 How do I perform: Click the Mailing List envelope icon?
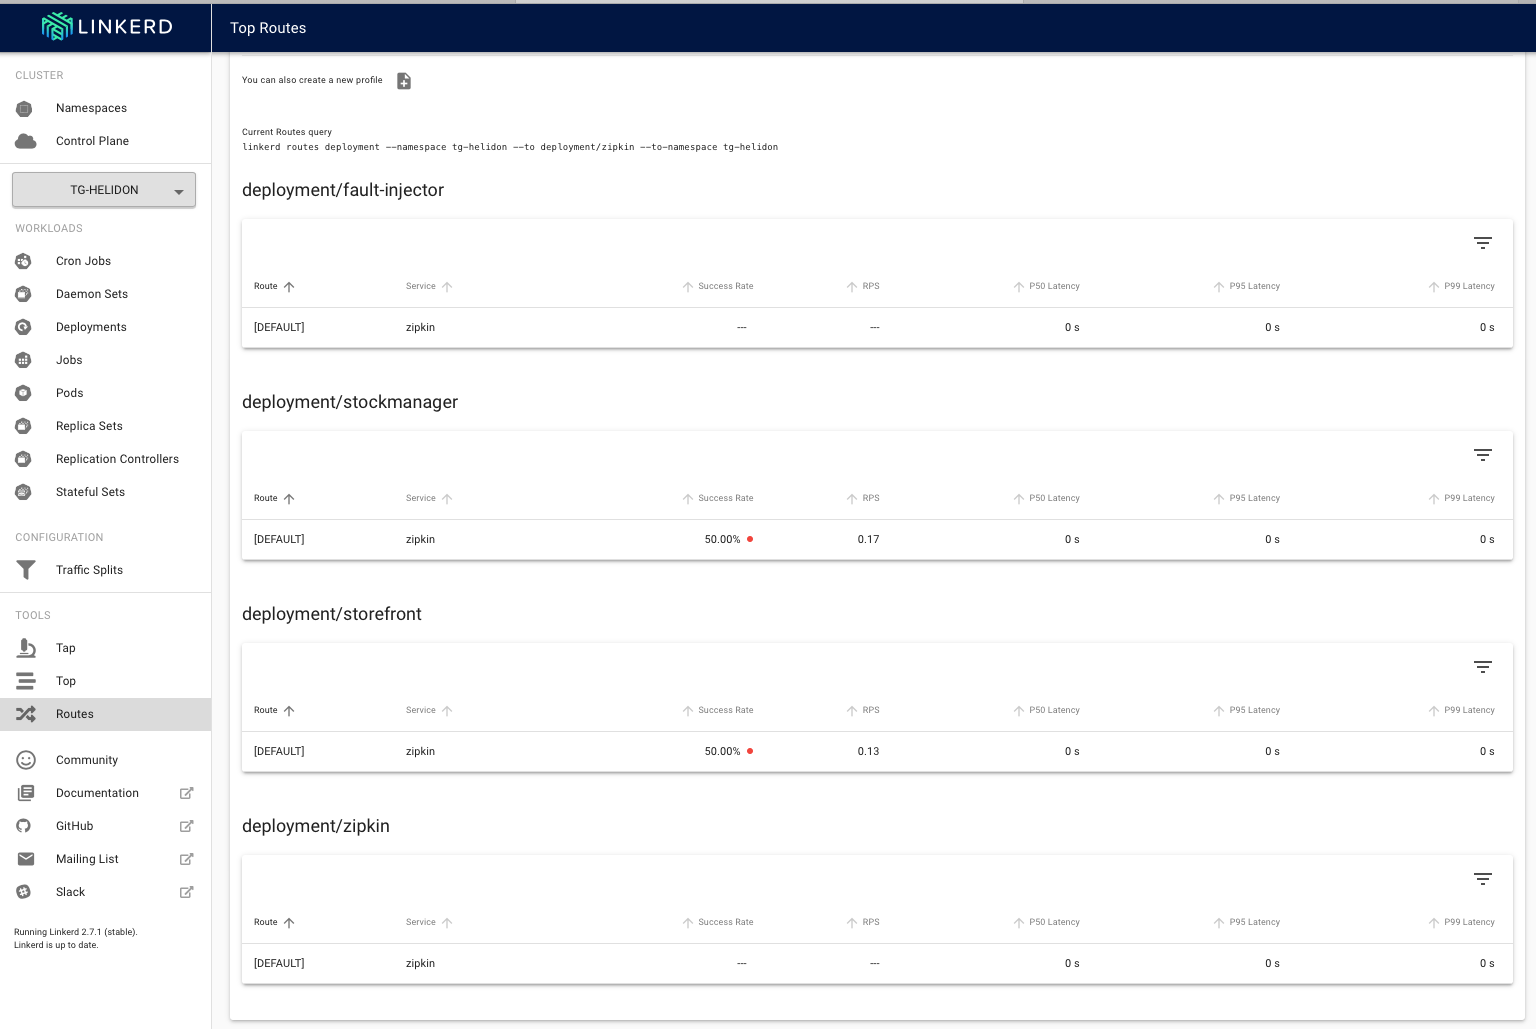point(26,859)
